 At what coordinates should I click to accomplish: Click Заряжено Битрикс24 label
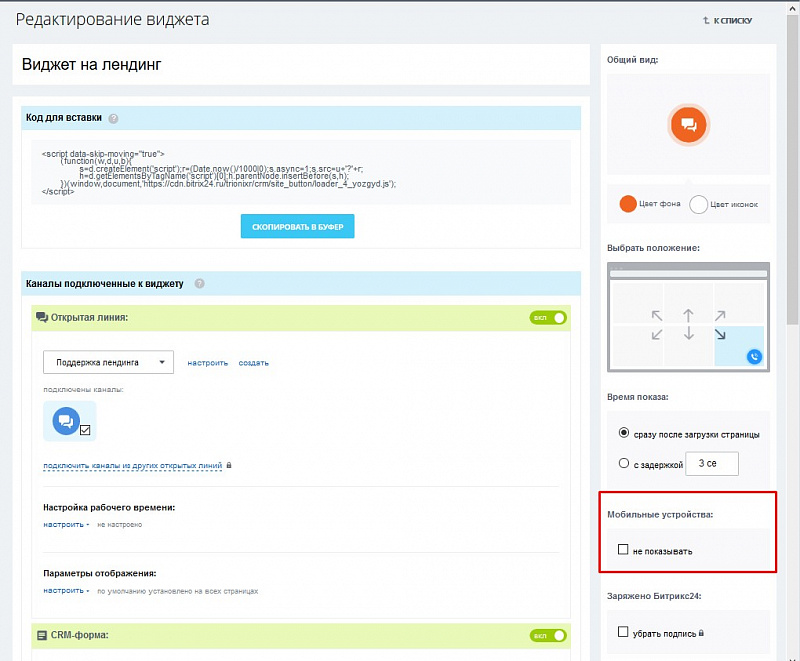[654, 596]
